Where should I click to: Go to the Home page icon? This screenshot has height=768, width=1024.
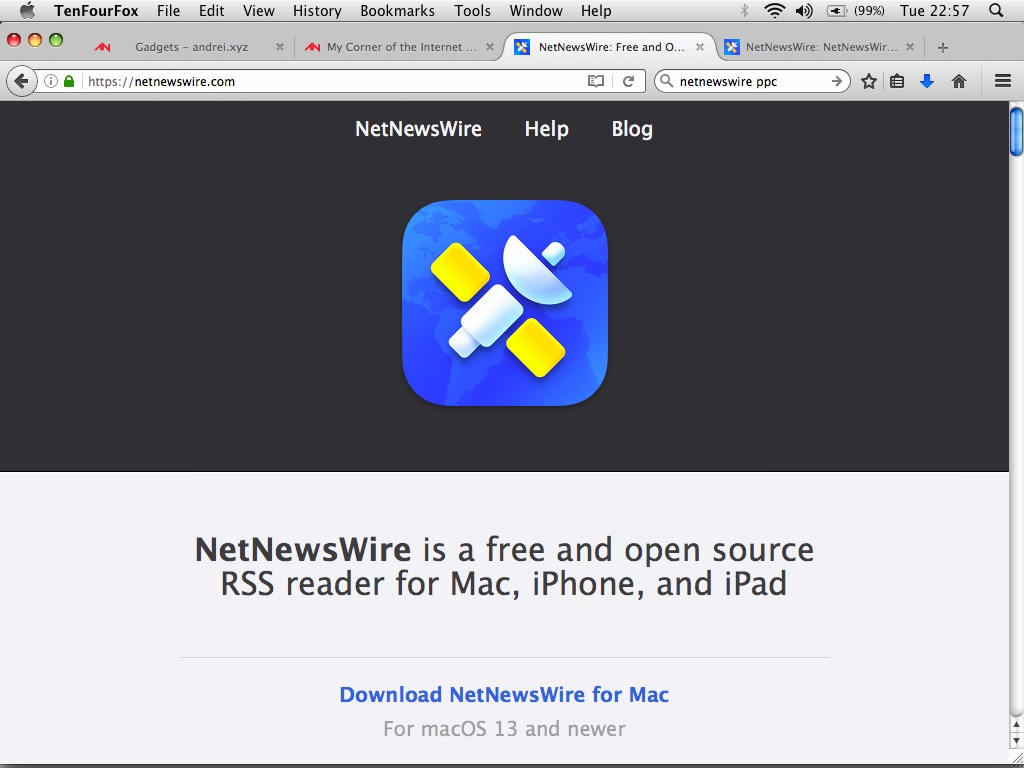pyautogui.click(x=959, y=81)
